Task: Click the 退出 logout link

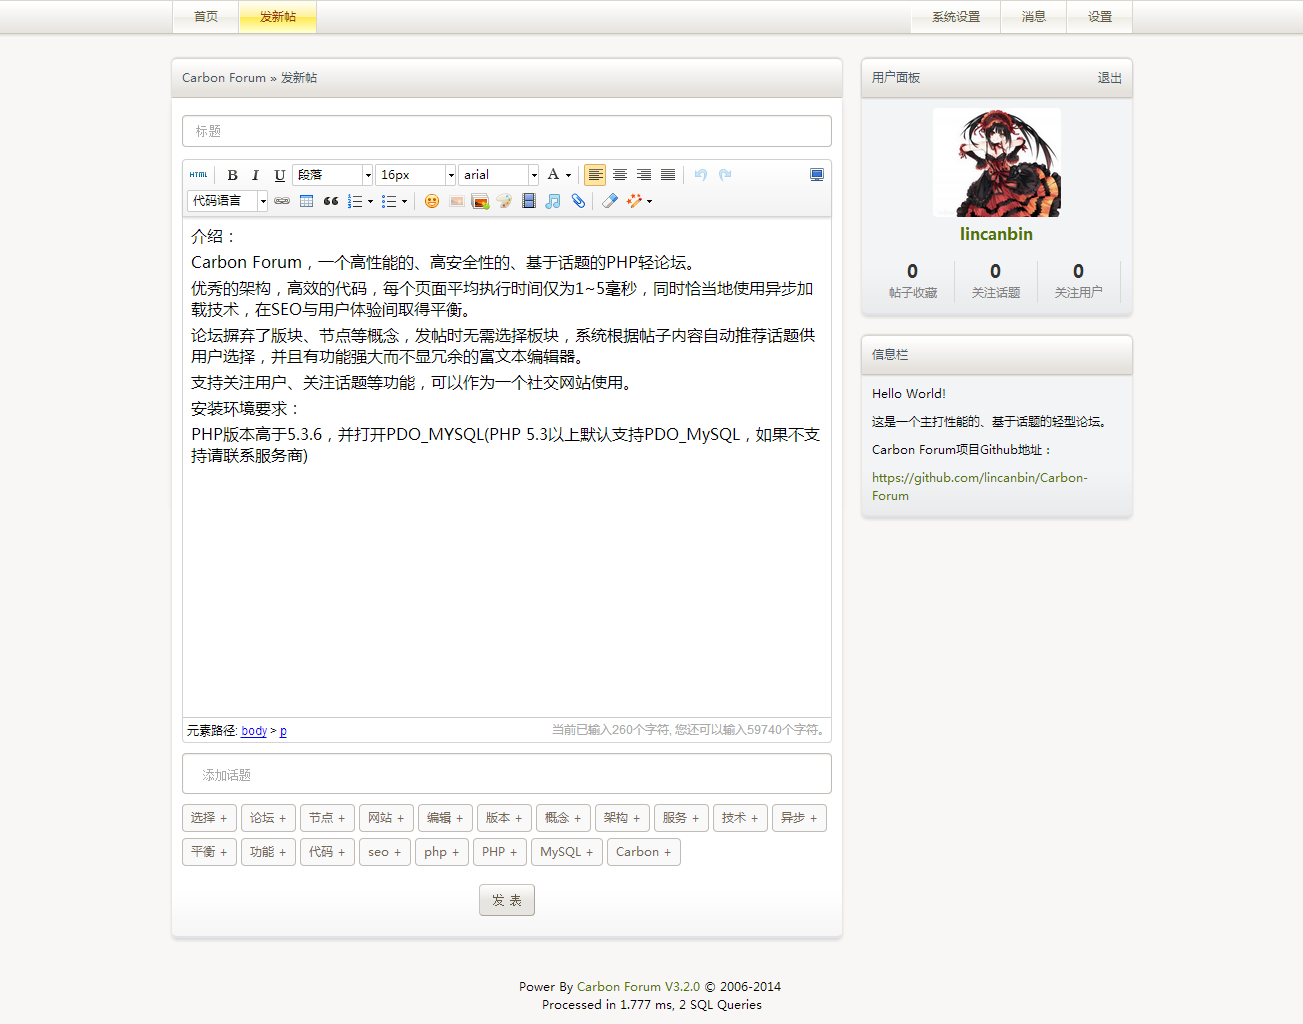Action: pos(1109,78)
